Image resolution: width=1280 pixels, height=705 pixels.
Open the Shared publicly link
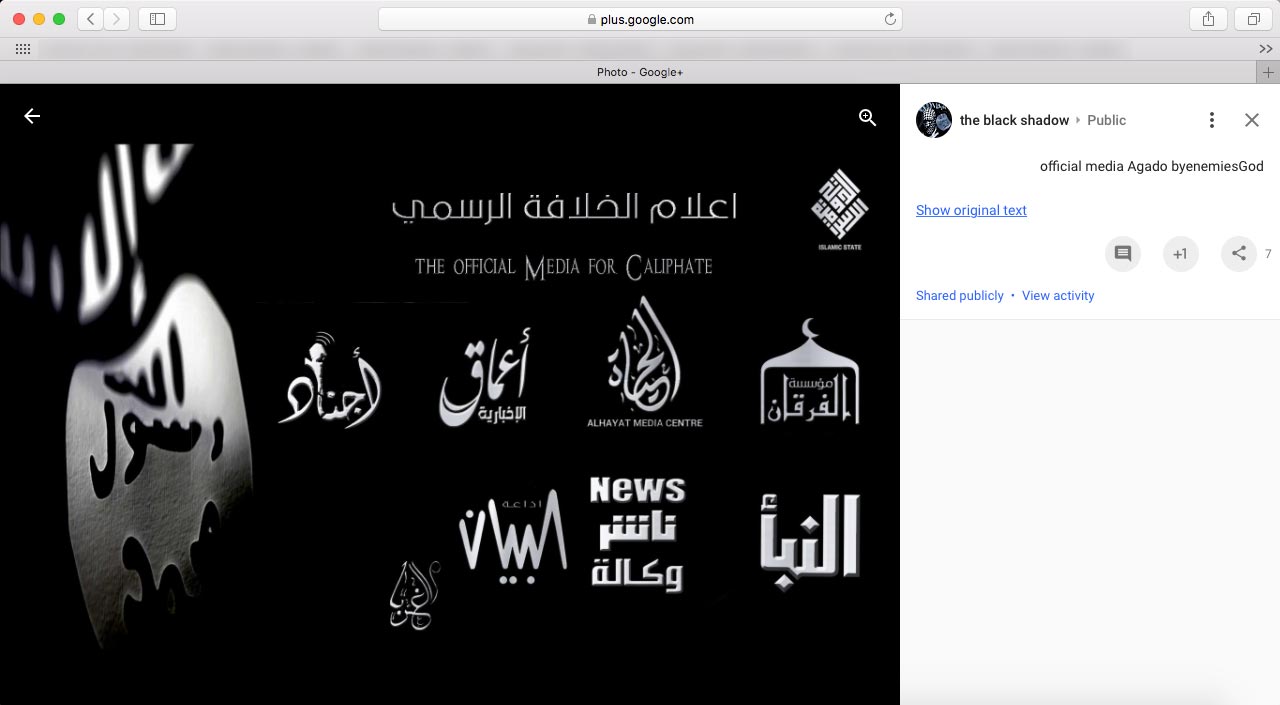coord(959,296)
